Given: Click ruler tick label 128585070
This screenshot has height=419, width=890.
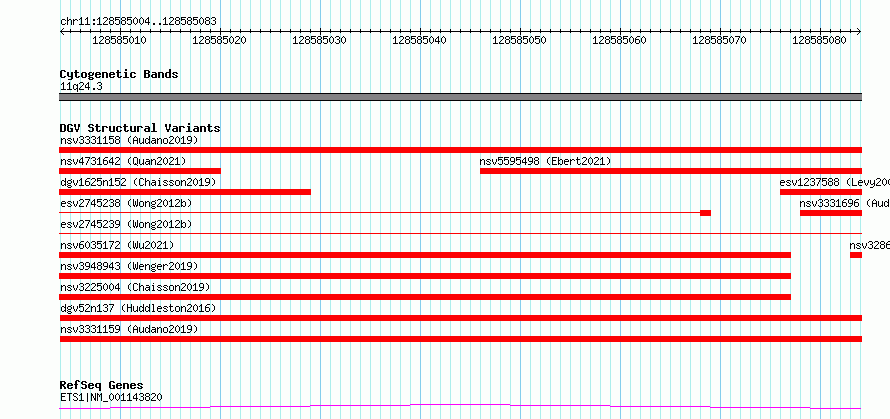Looking at the screenshot, I should (720, 40).
